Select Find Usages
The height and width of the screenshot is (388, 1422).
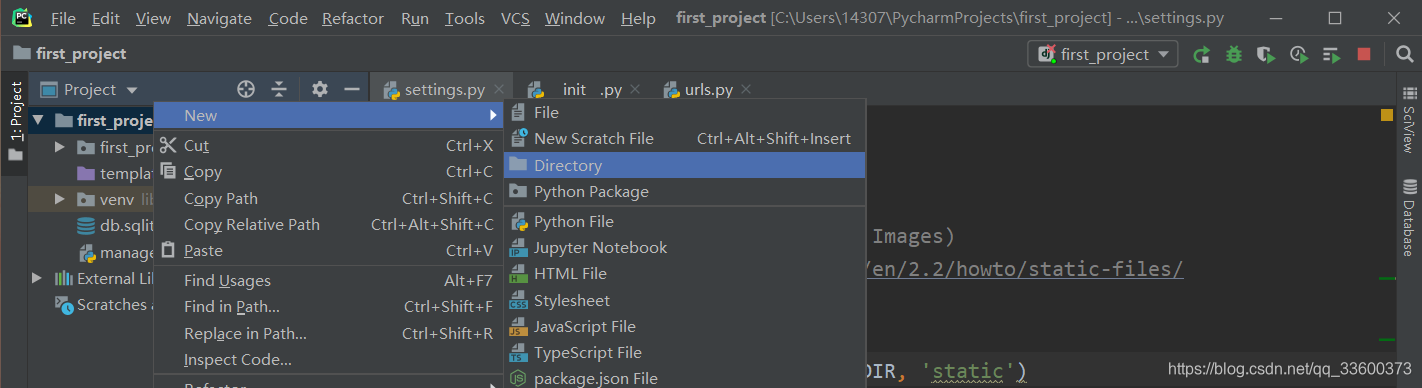pos(329,280)
